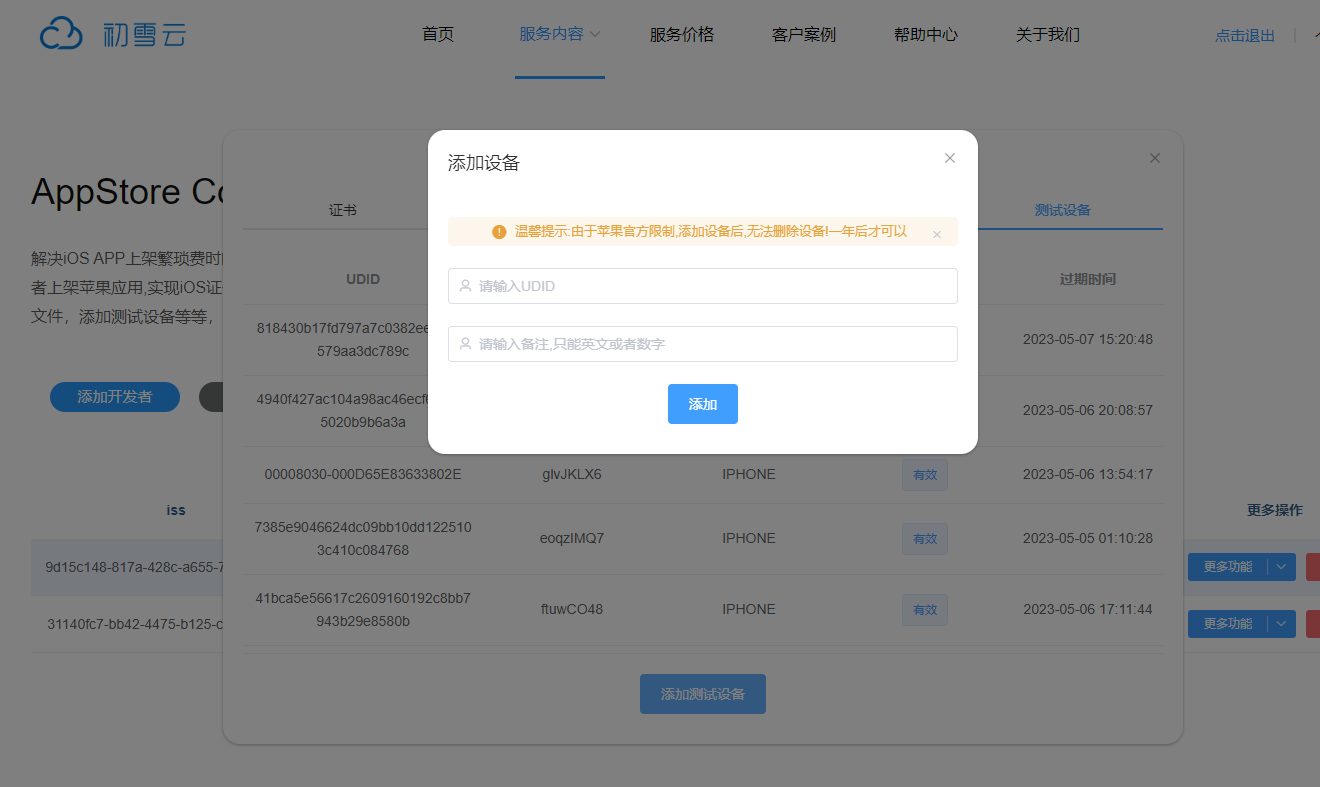Open 客户案例 in the top navigation
The height and width of the screenshot is (787, 1320).
pyautogui.click(x=804, y=35)
